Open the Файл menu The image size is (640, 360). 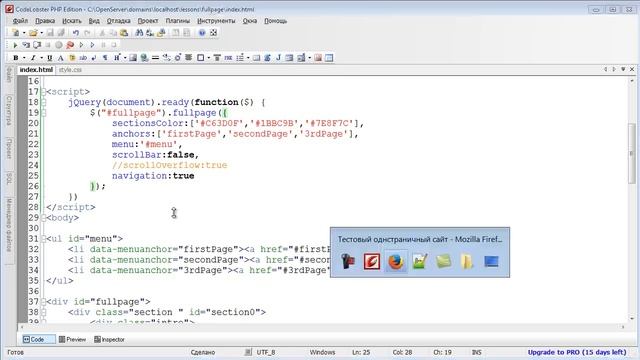tap(20, 21)
